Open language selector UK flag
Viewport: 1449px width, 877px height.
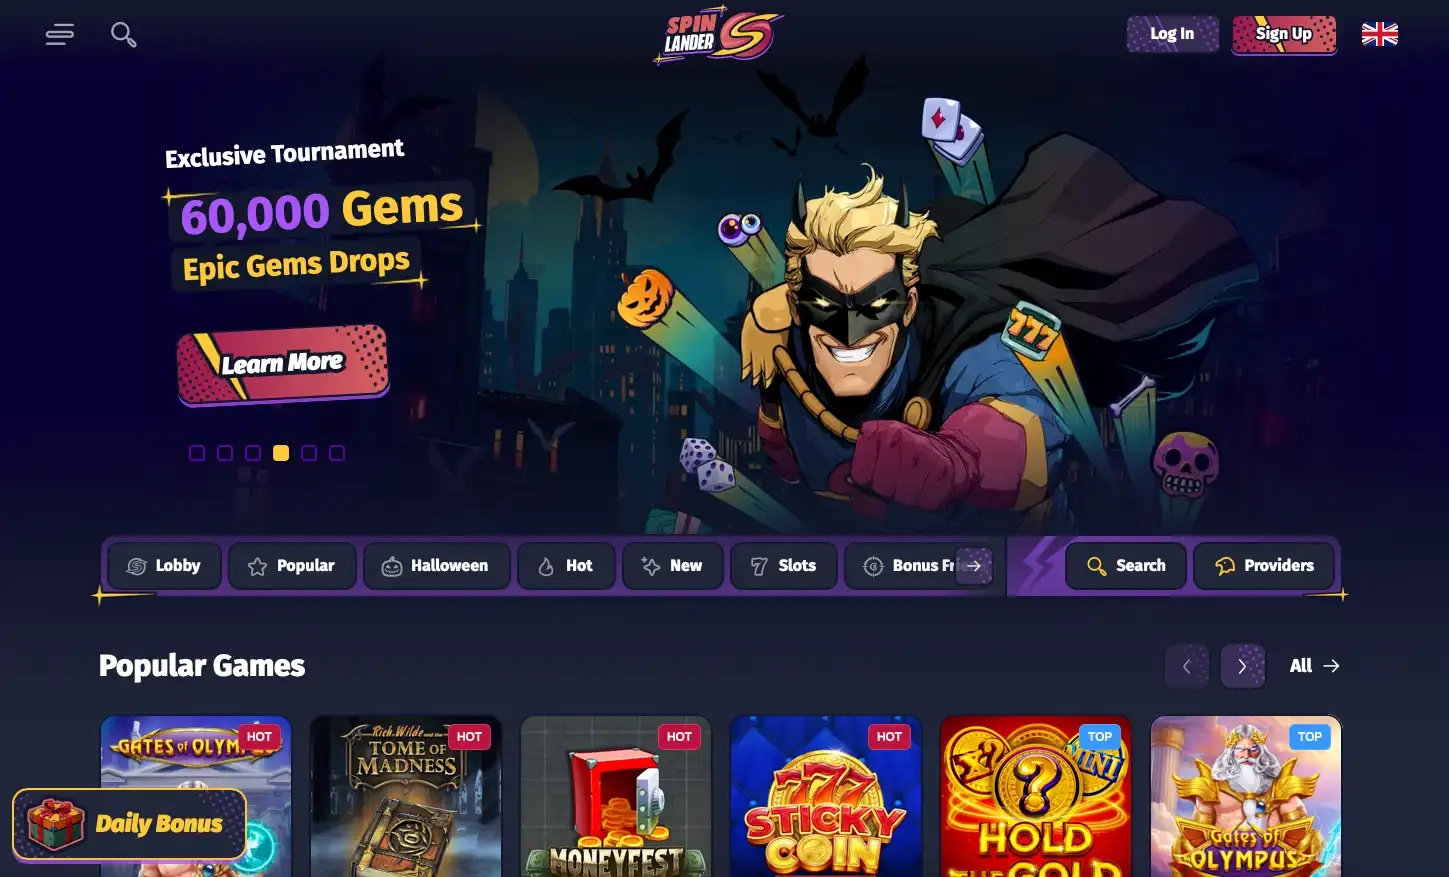pyautogui.click(x=1380, y=34)
